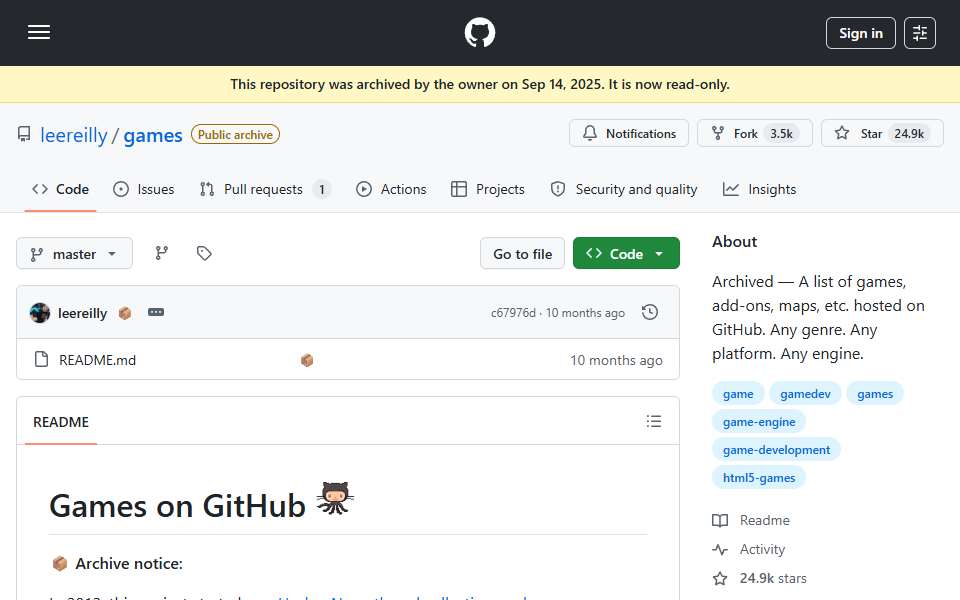960x600 pixels.
Task: Click the GitHub Octocat logo
Action: 479,32
